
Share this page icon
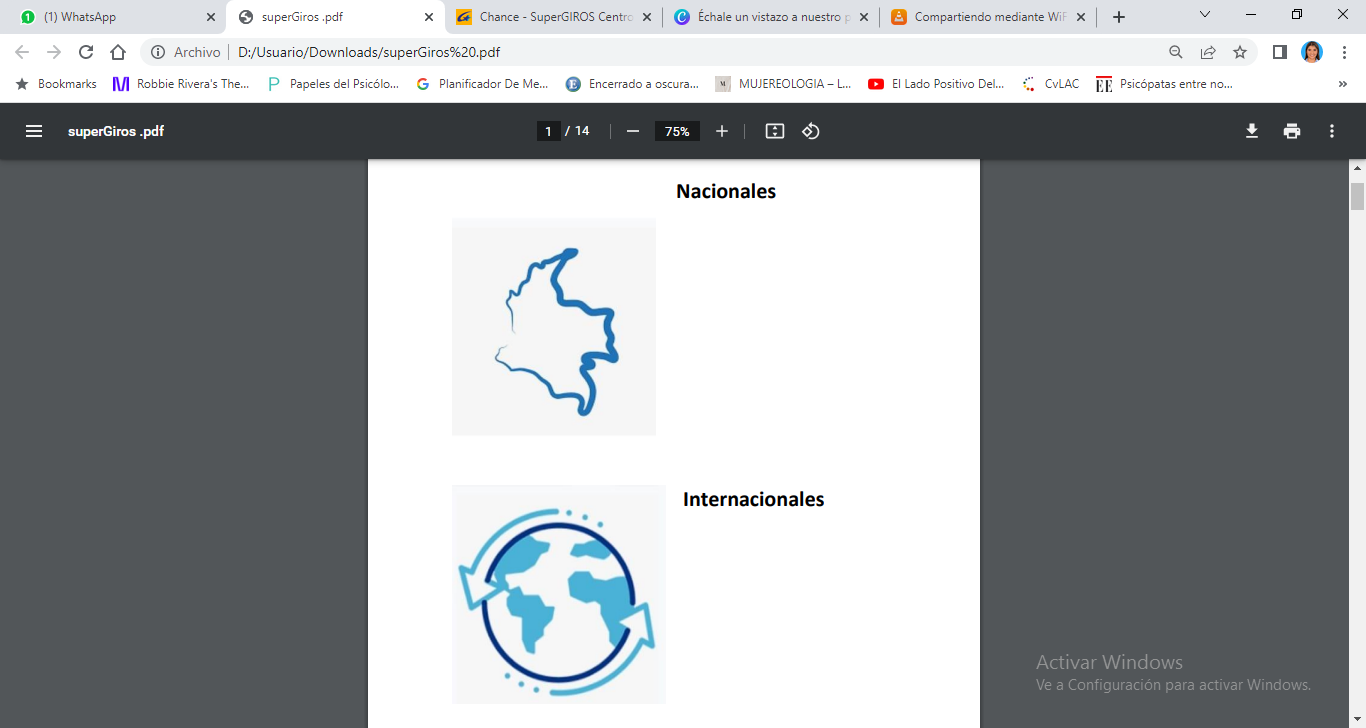click(1208, 52)
